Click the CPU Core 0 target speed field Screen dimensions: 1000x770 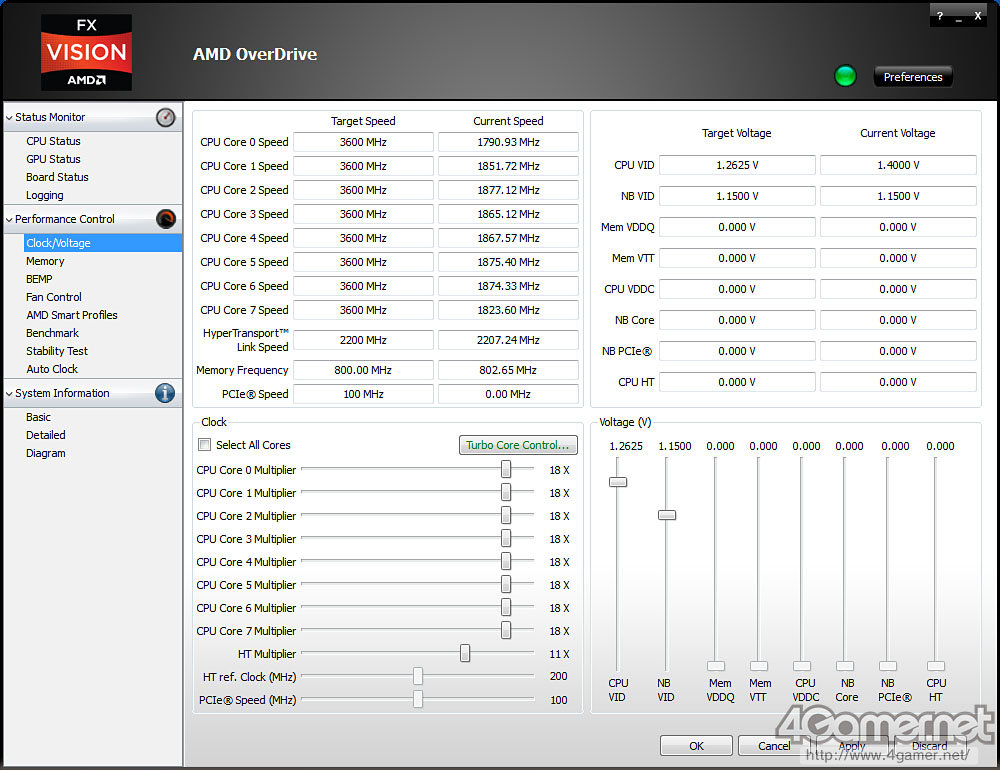[x=363, y=142]
